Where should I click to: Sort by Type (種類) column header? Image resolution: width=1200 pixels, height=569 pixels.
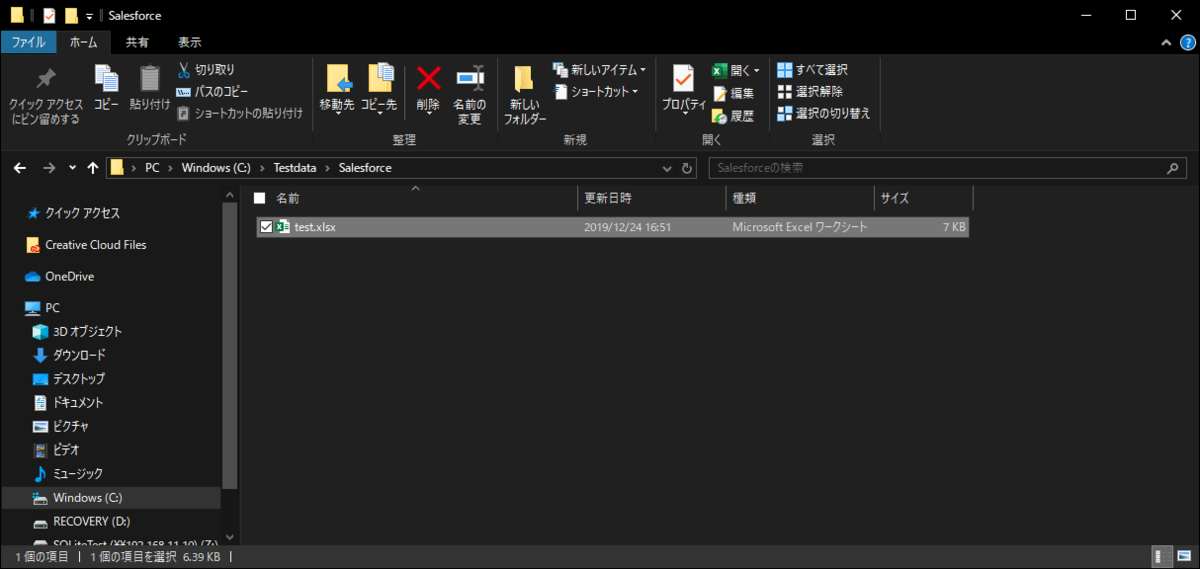pos(799,198)
